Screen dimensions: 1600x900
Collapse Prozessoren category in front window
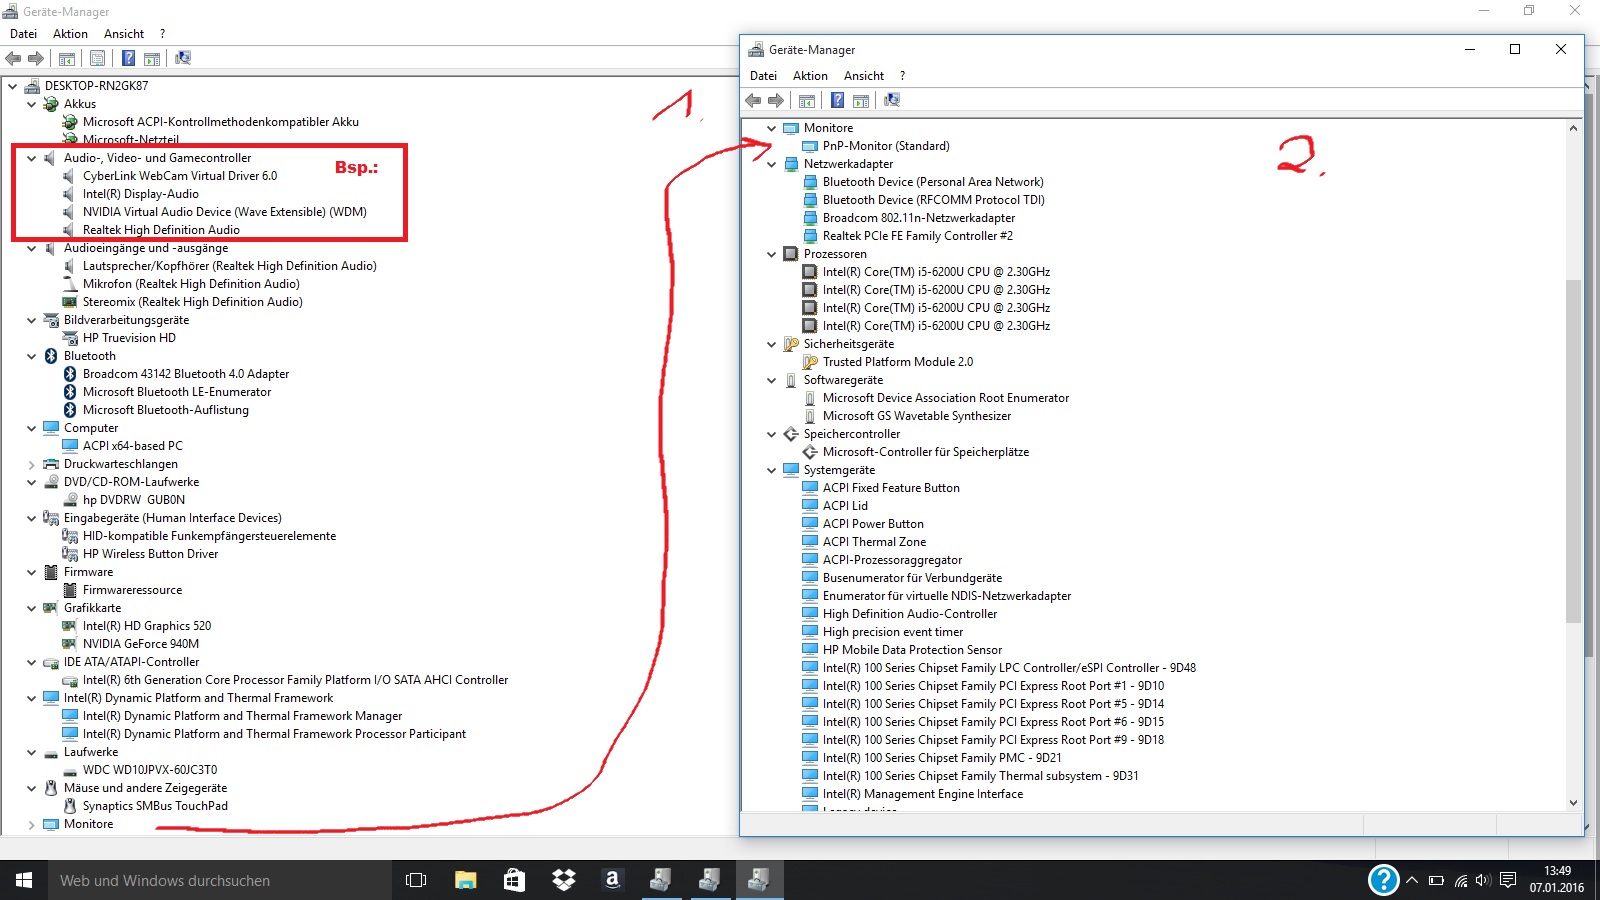[771, 254]
